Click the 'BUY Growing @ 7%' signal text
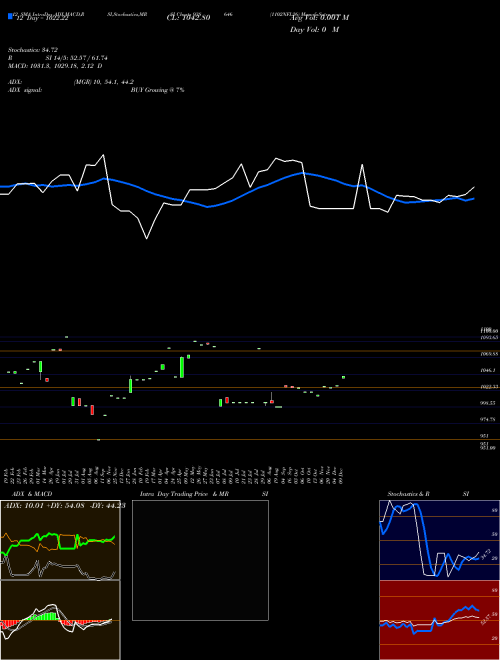 [x=157, y=90]
